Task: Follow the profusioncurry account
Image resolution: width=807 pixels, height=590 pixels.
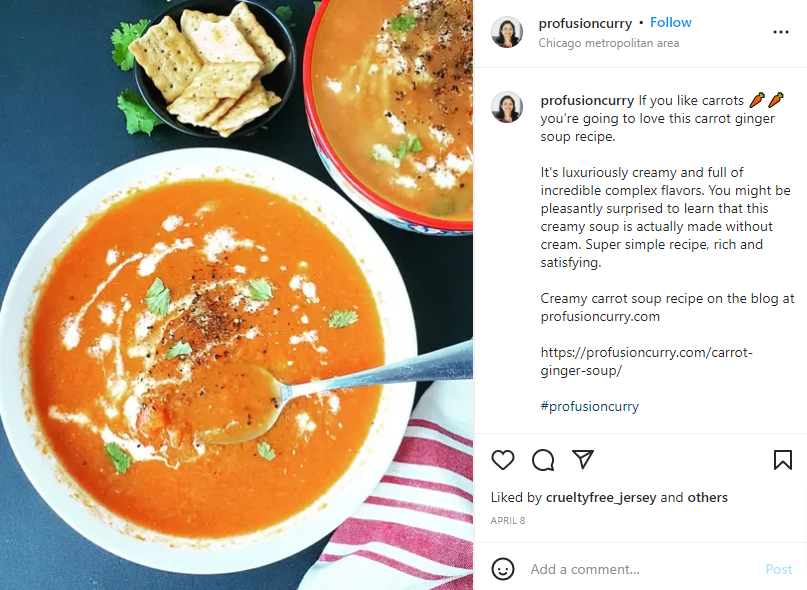Action: coord(671,23)
